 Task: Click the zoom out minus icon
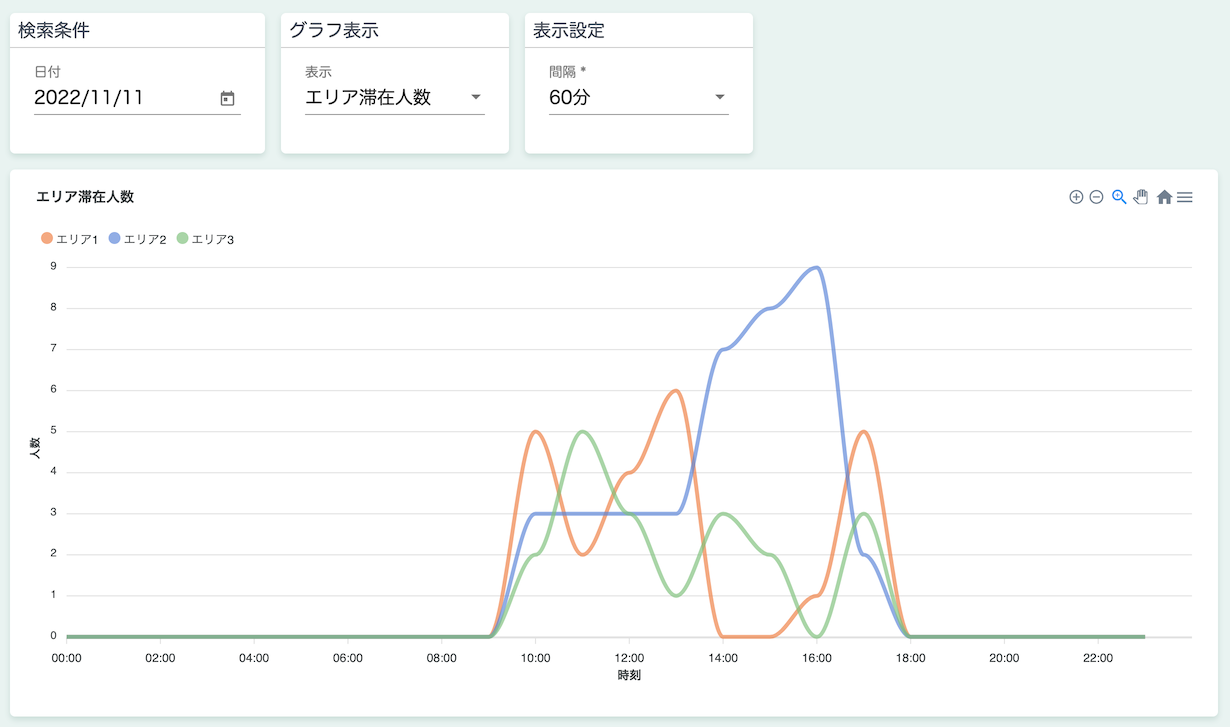pyautogui.click(x=1096, y=197)
